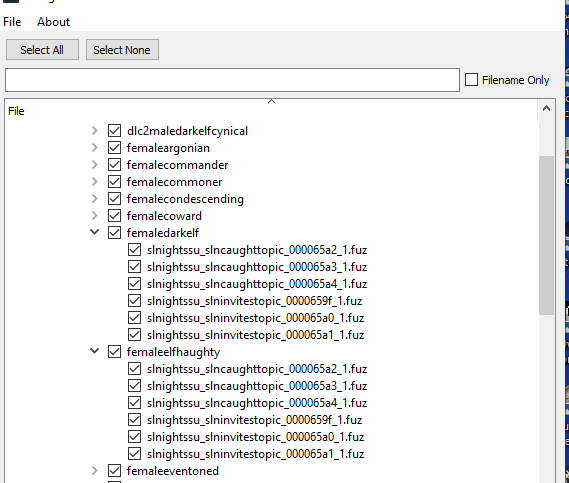
Task: Select the femalecommander row label
Action: (x=177, y=165)
